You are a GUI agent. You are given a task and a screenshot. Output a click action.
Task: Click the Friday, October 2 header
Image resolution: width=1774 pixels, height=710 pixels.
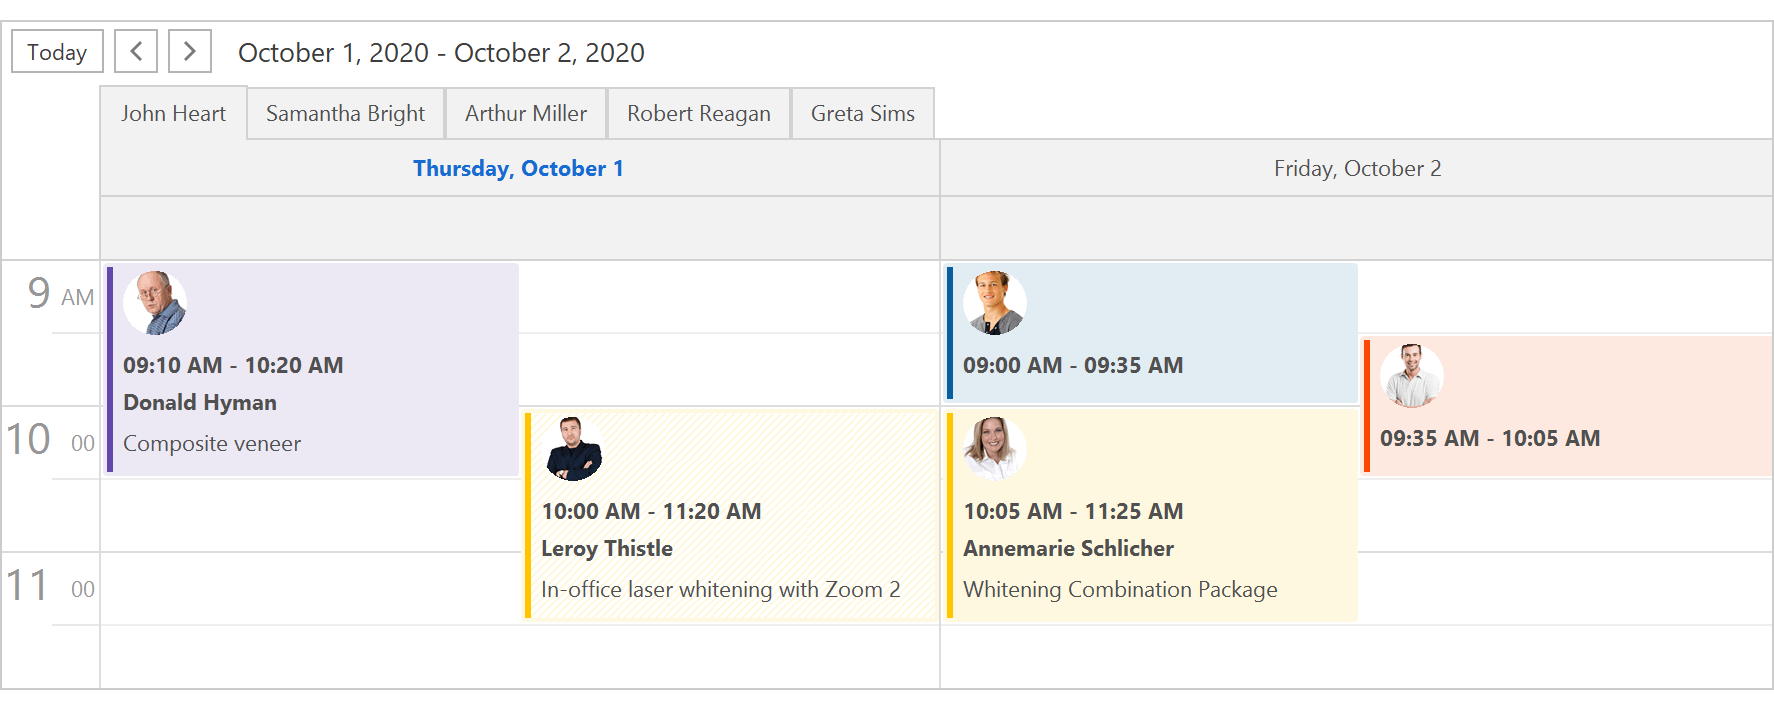click(1357, 169)
